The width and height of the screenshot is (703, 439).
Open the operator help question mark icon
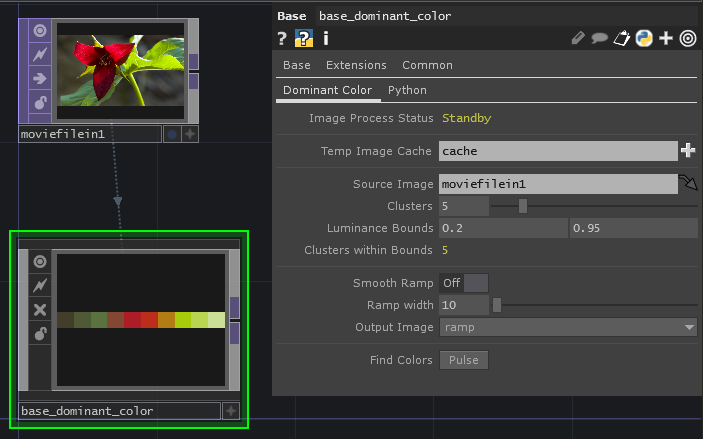[282, 39]
